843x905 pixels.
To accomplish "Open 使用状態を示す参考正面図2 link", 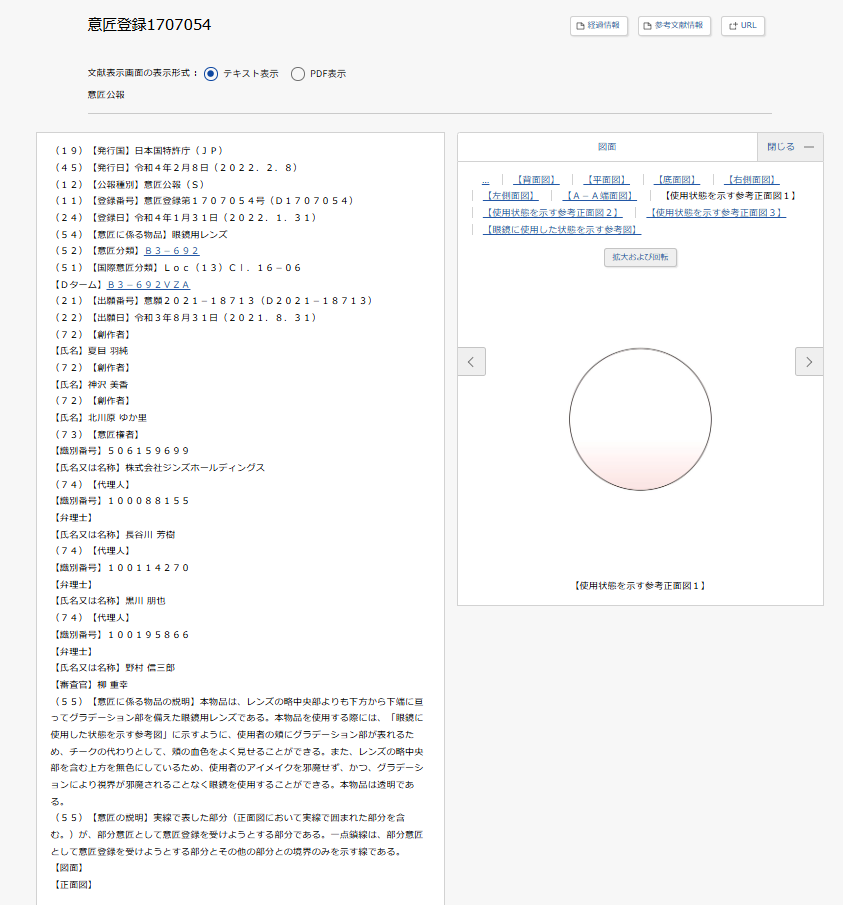I will (x=551, y=212).
